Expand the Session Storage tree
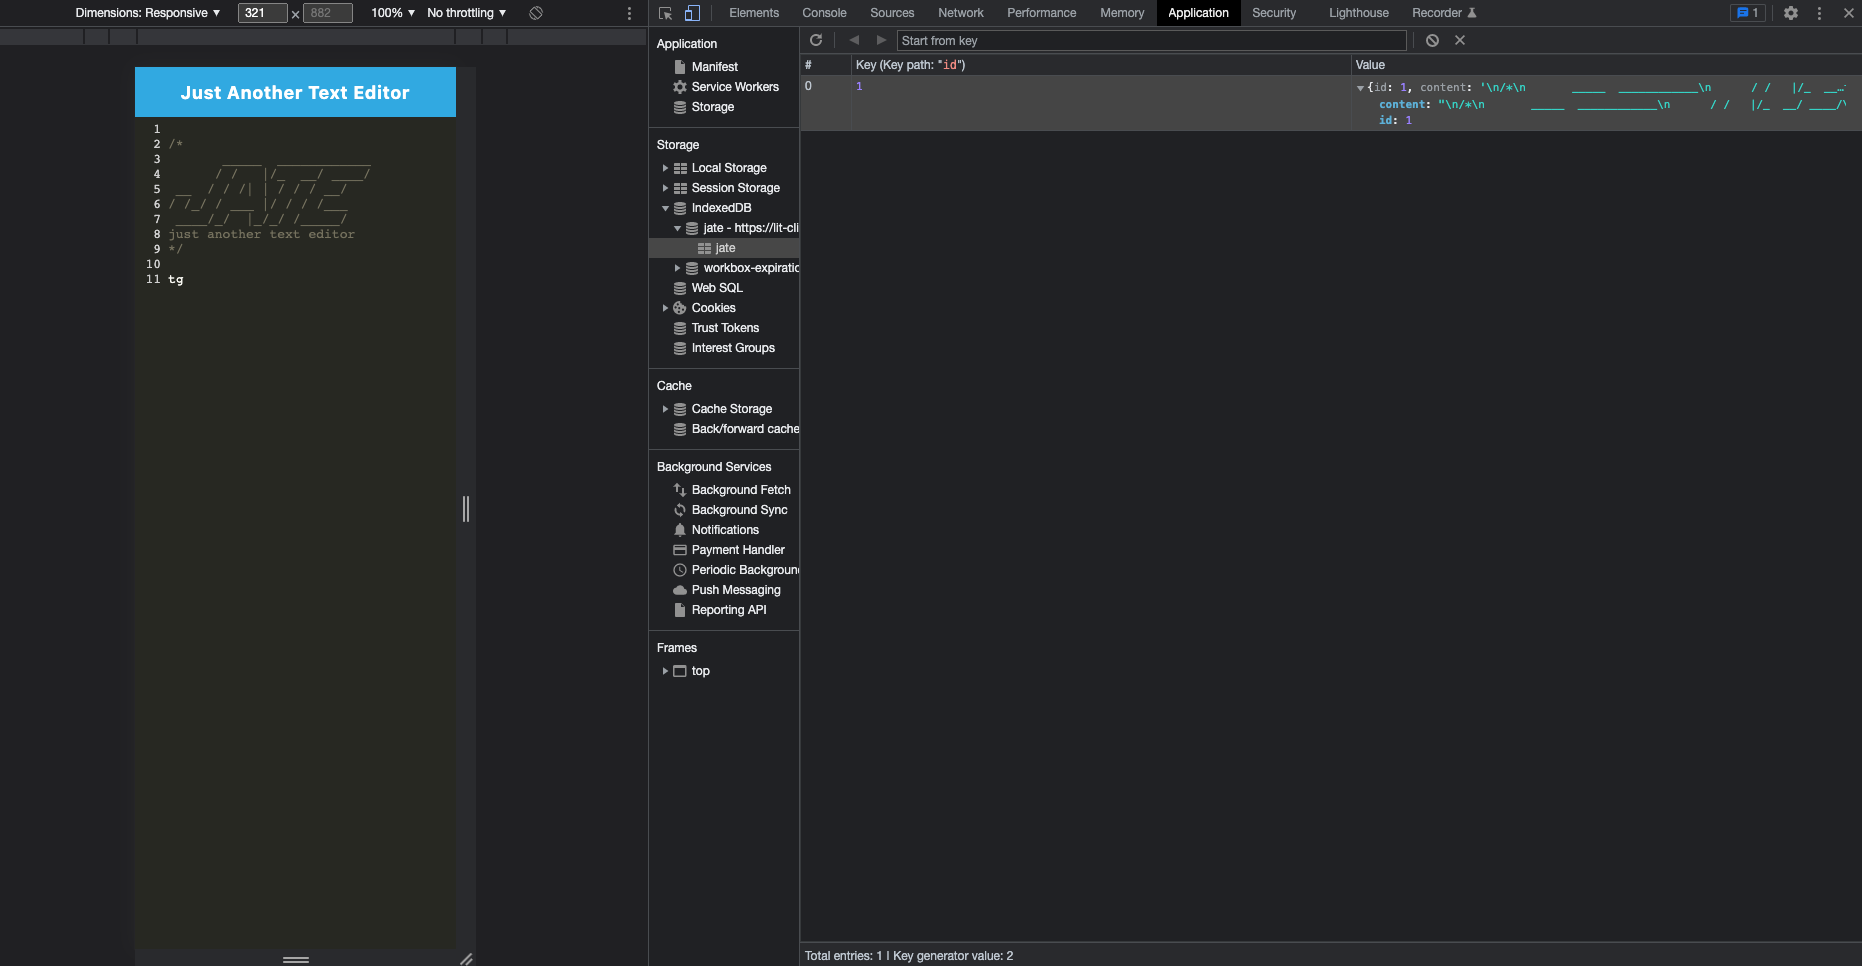1862x966 pixels. pos(665,188)
